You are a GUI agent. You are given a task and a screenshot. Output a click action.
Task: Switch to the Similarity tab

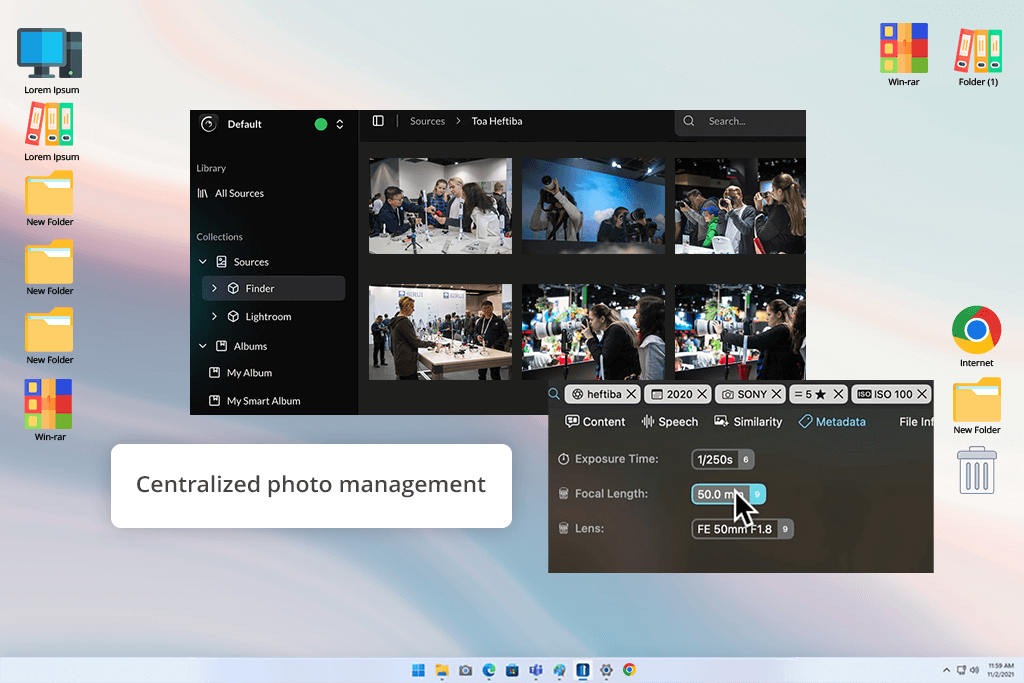click(x=748, y=422)
